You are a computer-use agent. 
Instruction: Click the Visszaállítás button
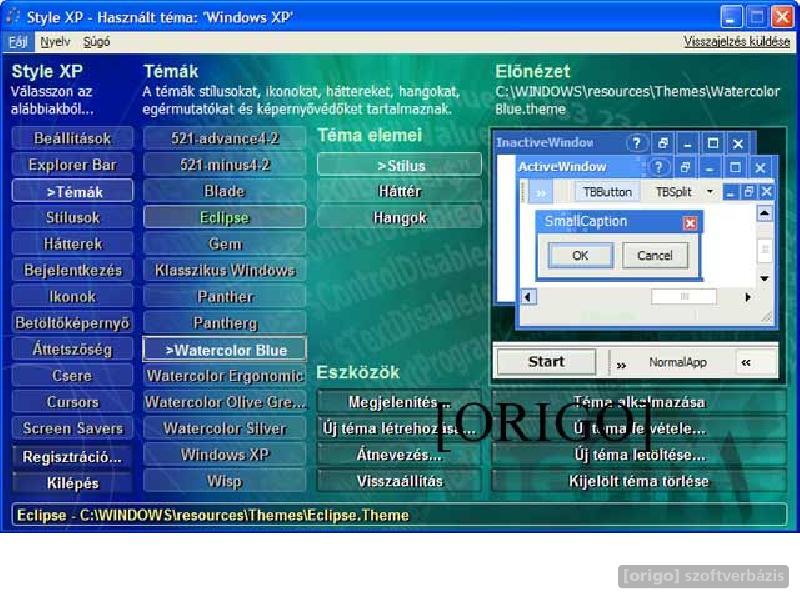(x=399, y=481)
